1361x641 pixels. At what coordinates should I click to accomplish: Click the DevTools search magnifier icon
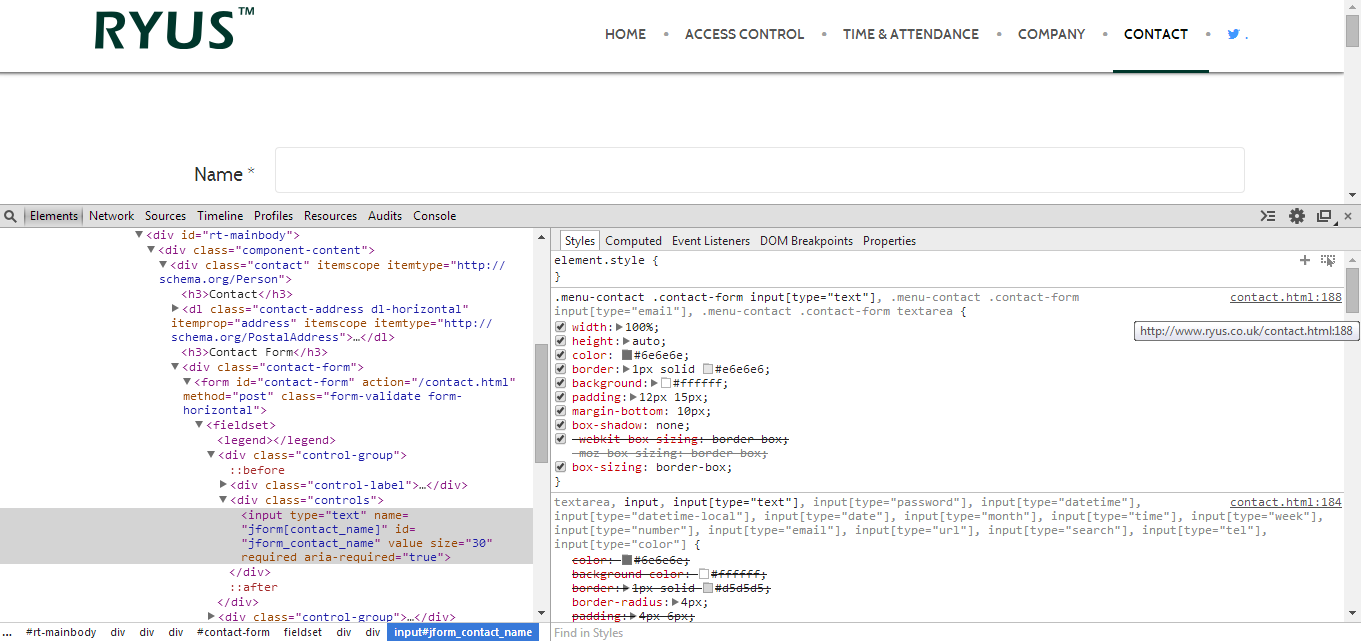point(9,216)
